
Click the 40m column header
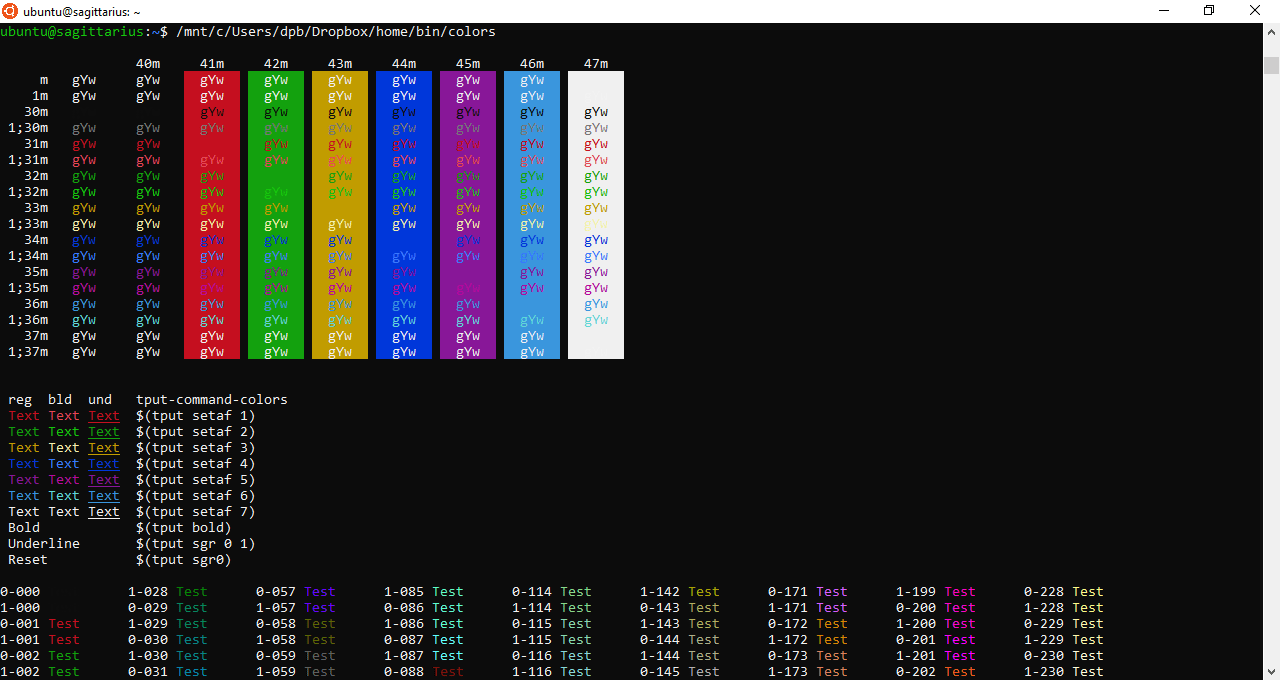(x=147, y=63)
